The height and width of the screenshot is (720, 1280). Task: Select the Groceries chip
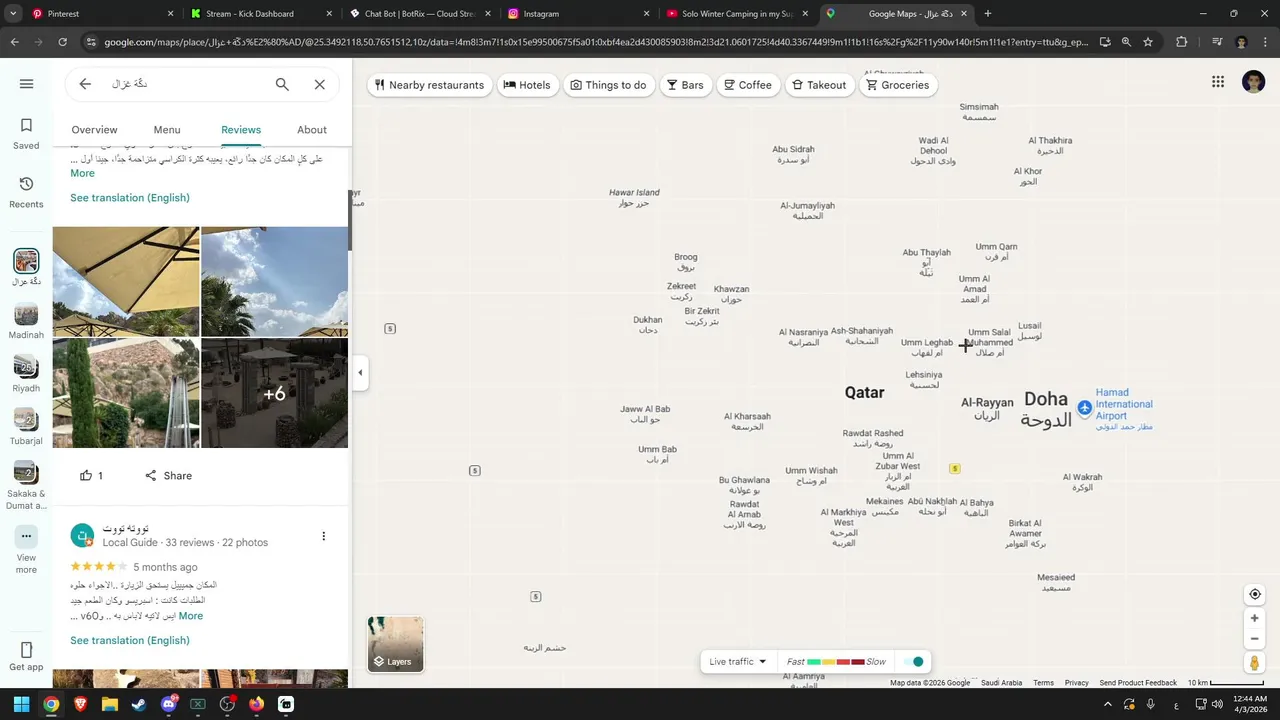tap(898, 85)
